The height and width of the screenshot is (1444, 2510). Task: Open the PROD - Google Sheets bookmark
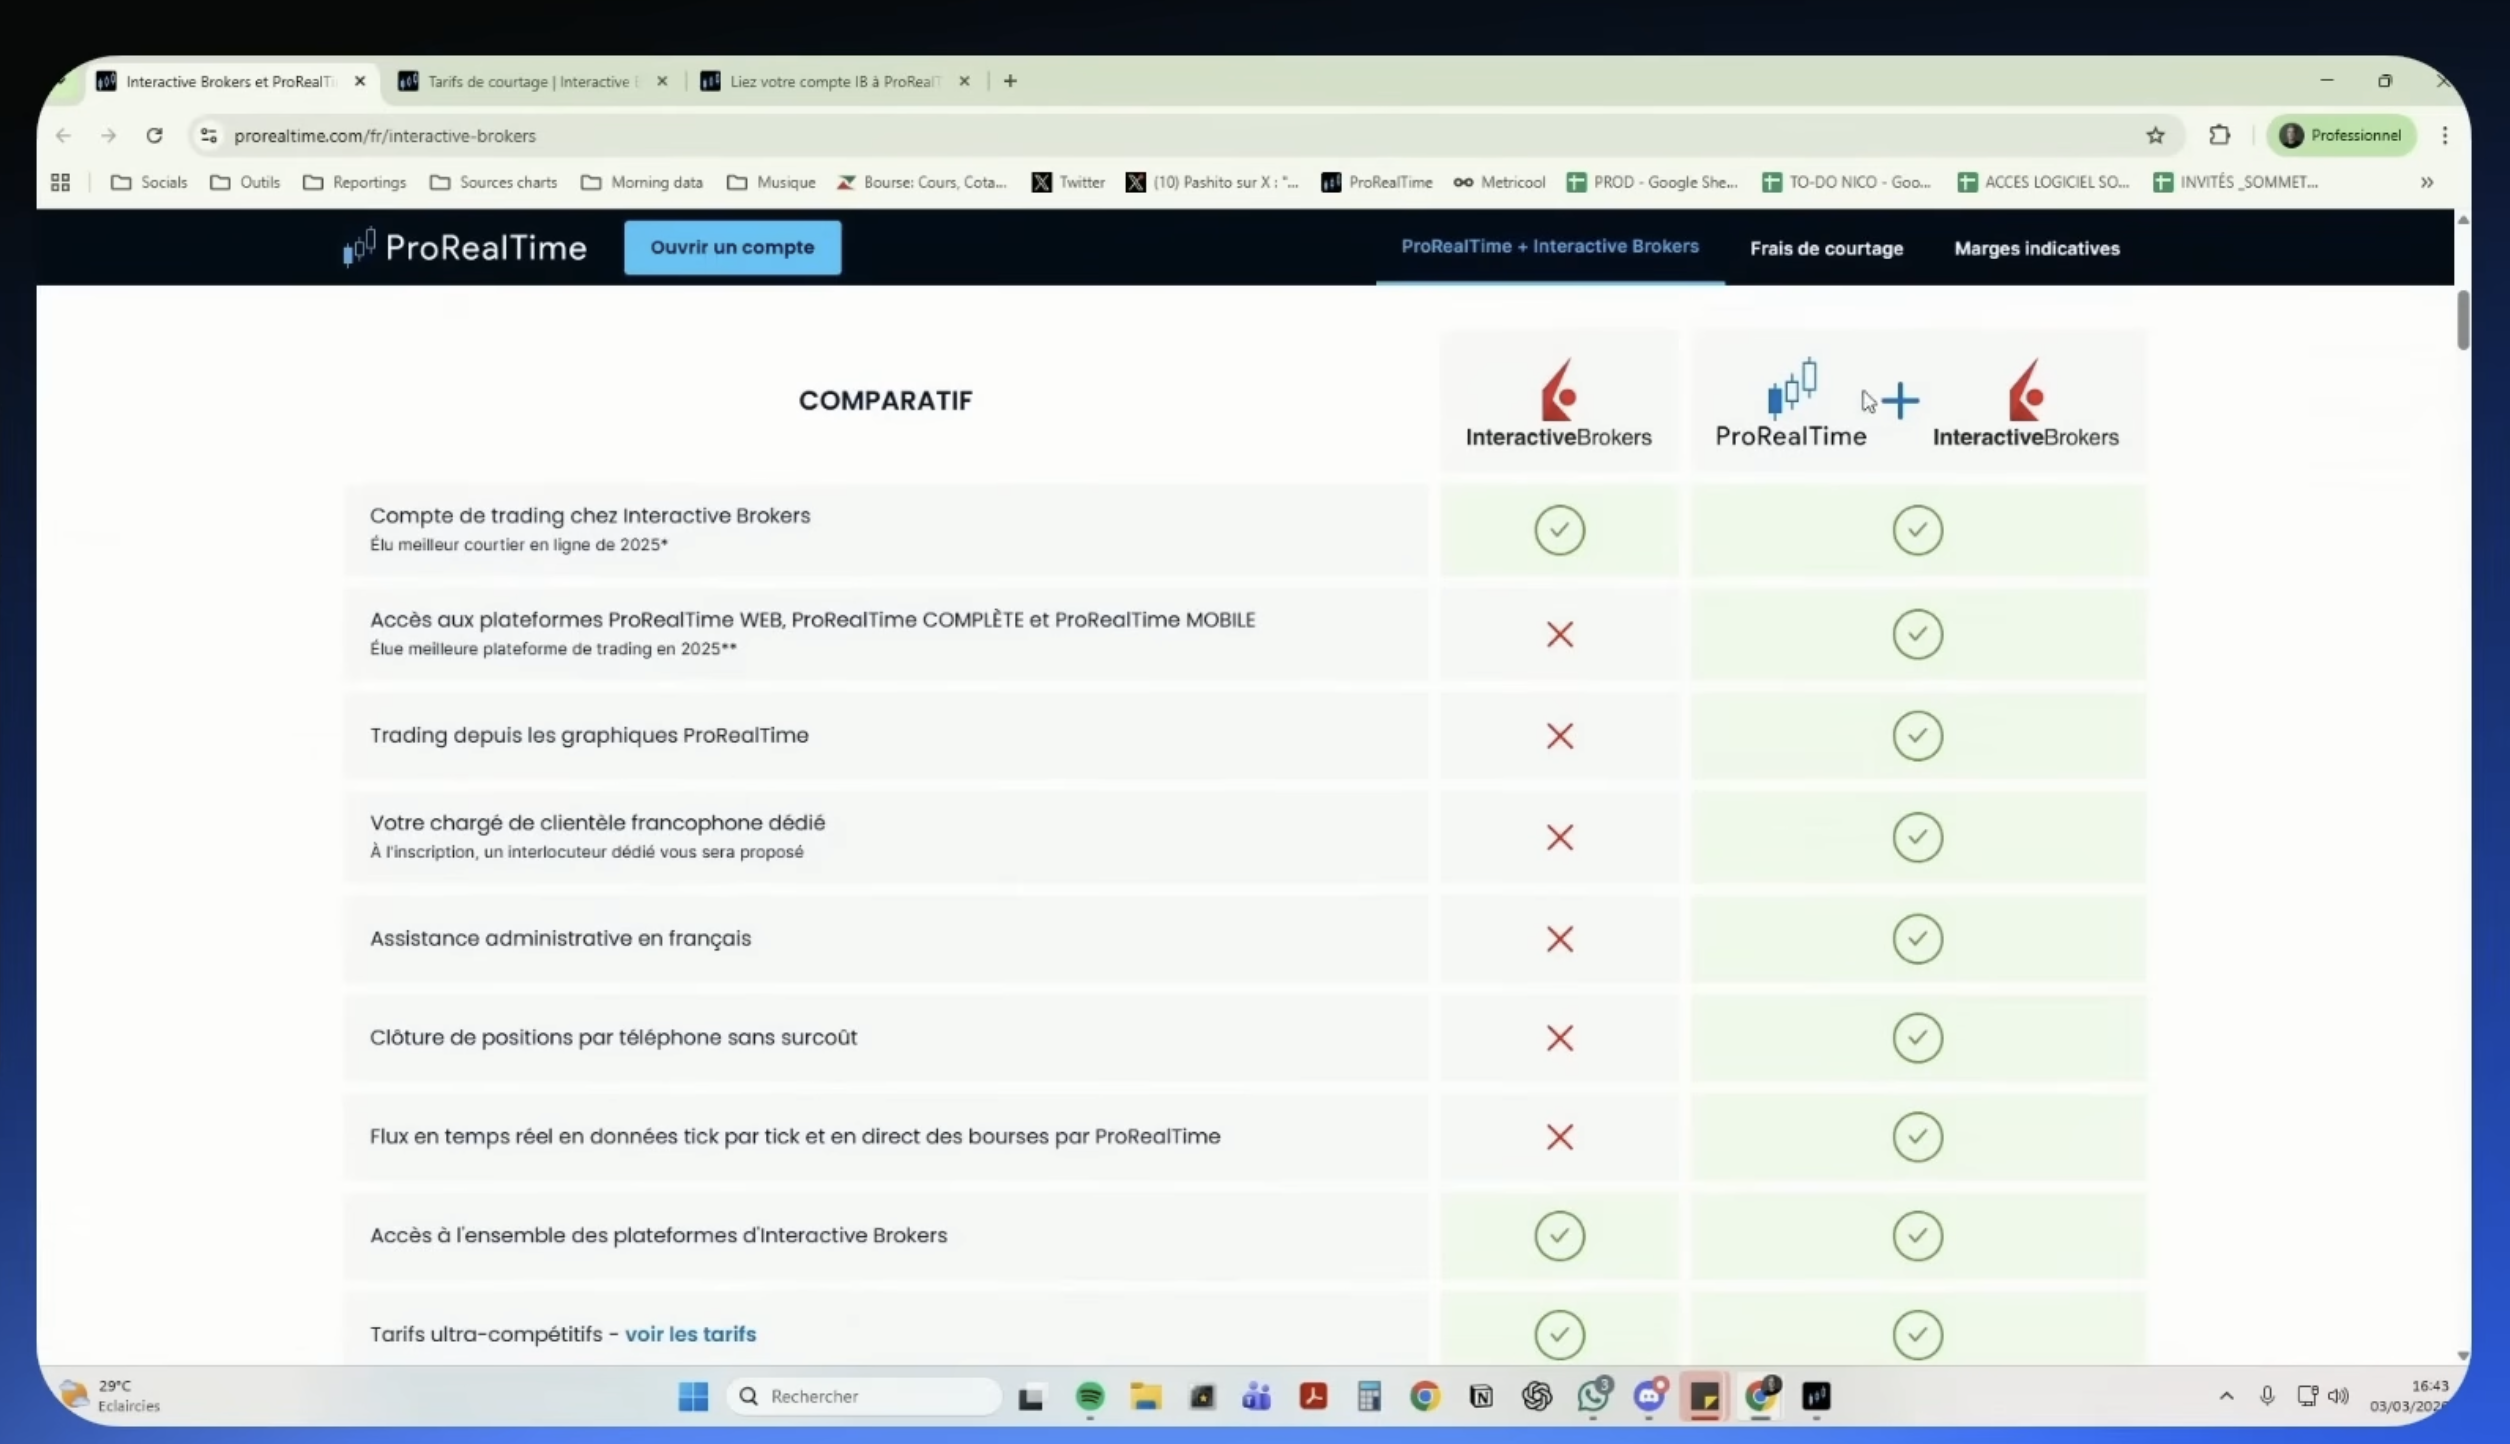click(1652, 182)
